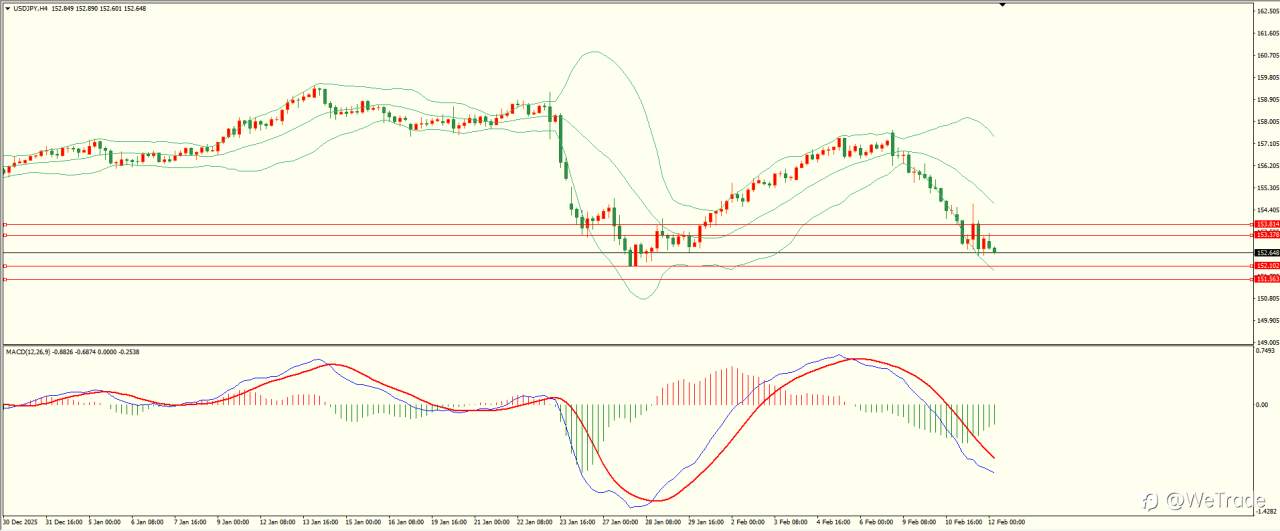Select the 153.814 red horizontal line label
1280x531 pixels.
[1267, 224]
